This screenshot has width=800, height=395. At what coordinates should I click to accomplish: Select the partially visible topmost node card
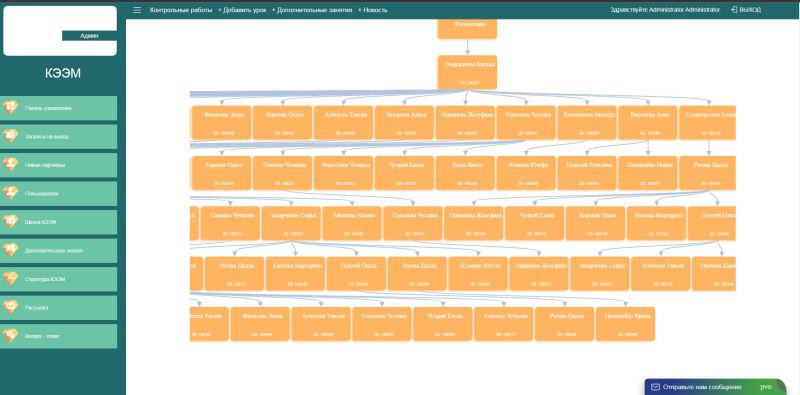click(467, 29)
